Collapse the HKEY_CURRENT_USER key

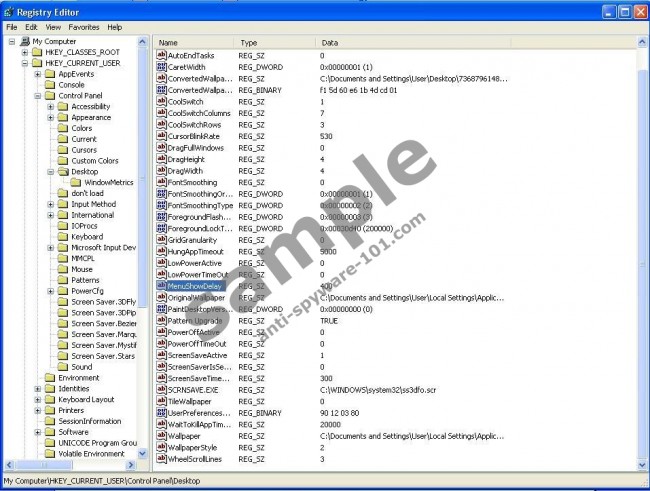(25, 63)
